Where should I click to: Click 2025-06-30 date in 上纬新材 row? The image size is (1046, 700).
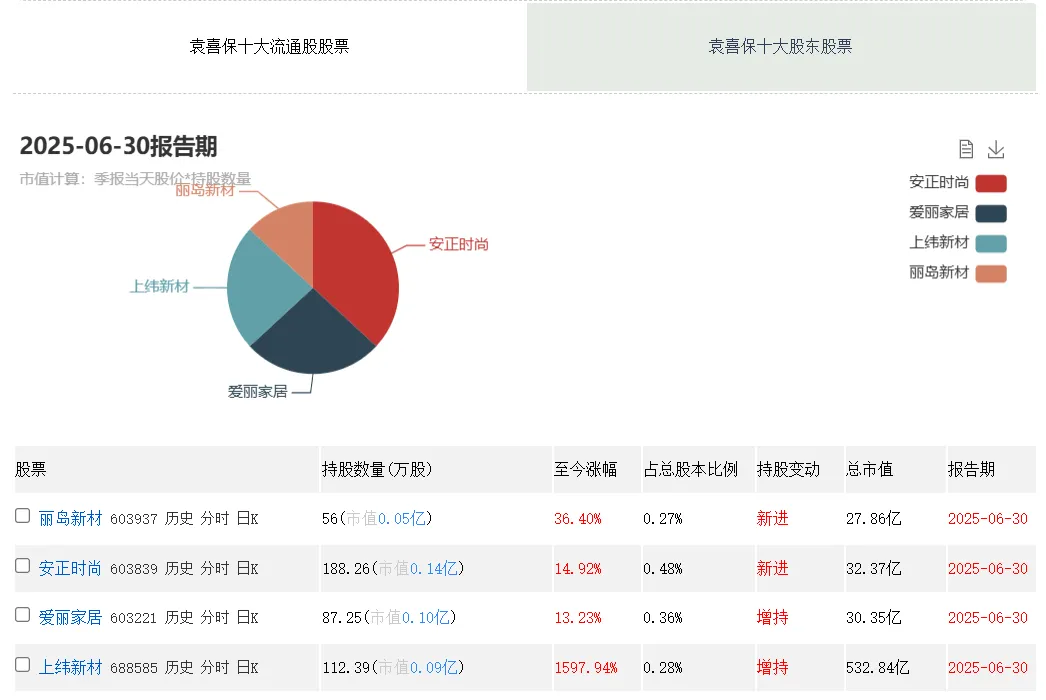[x=987, y=667]
